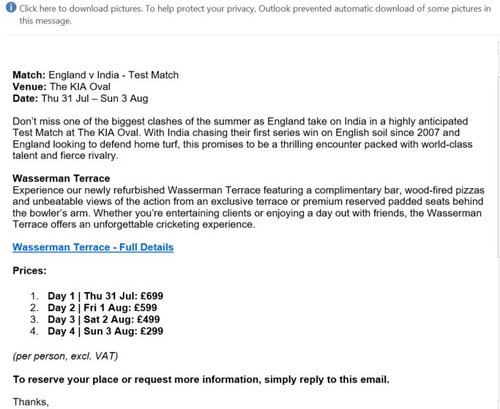
Task: Click the 'Thu 31 Jul – Sun 3 Aug' date text
Action: click(x=95, y=99)
